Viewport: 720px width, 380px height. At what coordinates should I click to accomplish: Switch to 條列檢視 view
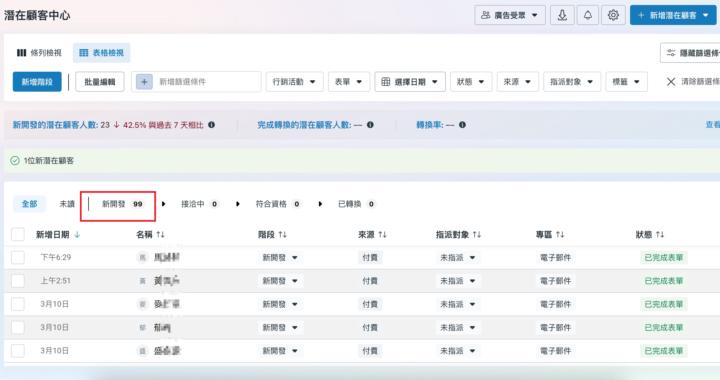click(x=39, y=53)
